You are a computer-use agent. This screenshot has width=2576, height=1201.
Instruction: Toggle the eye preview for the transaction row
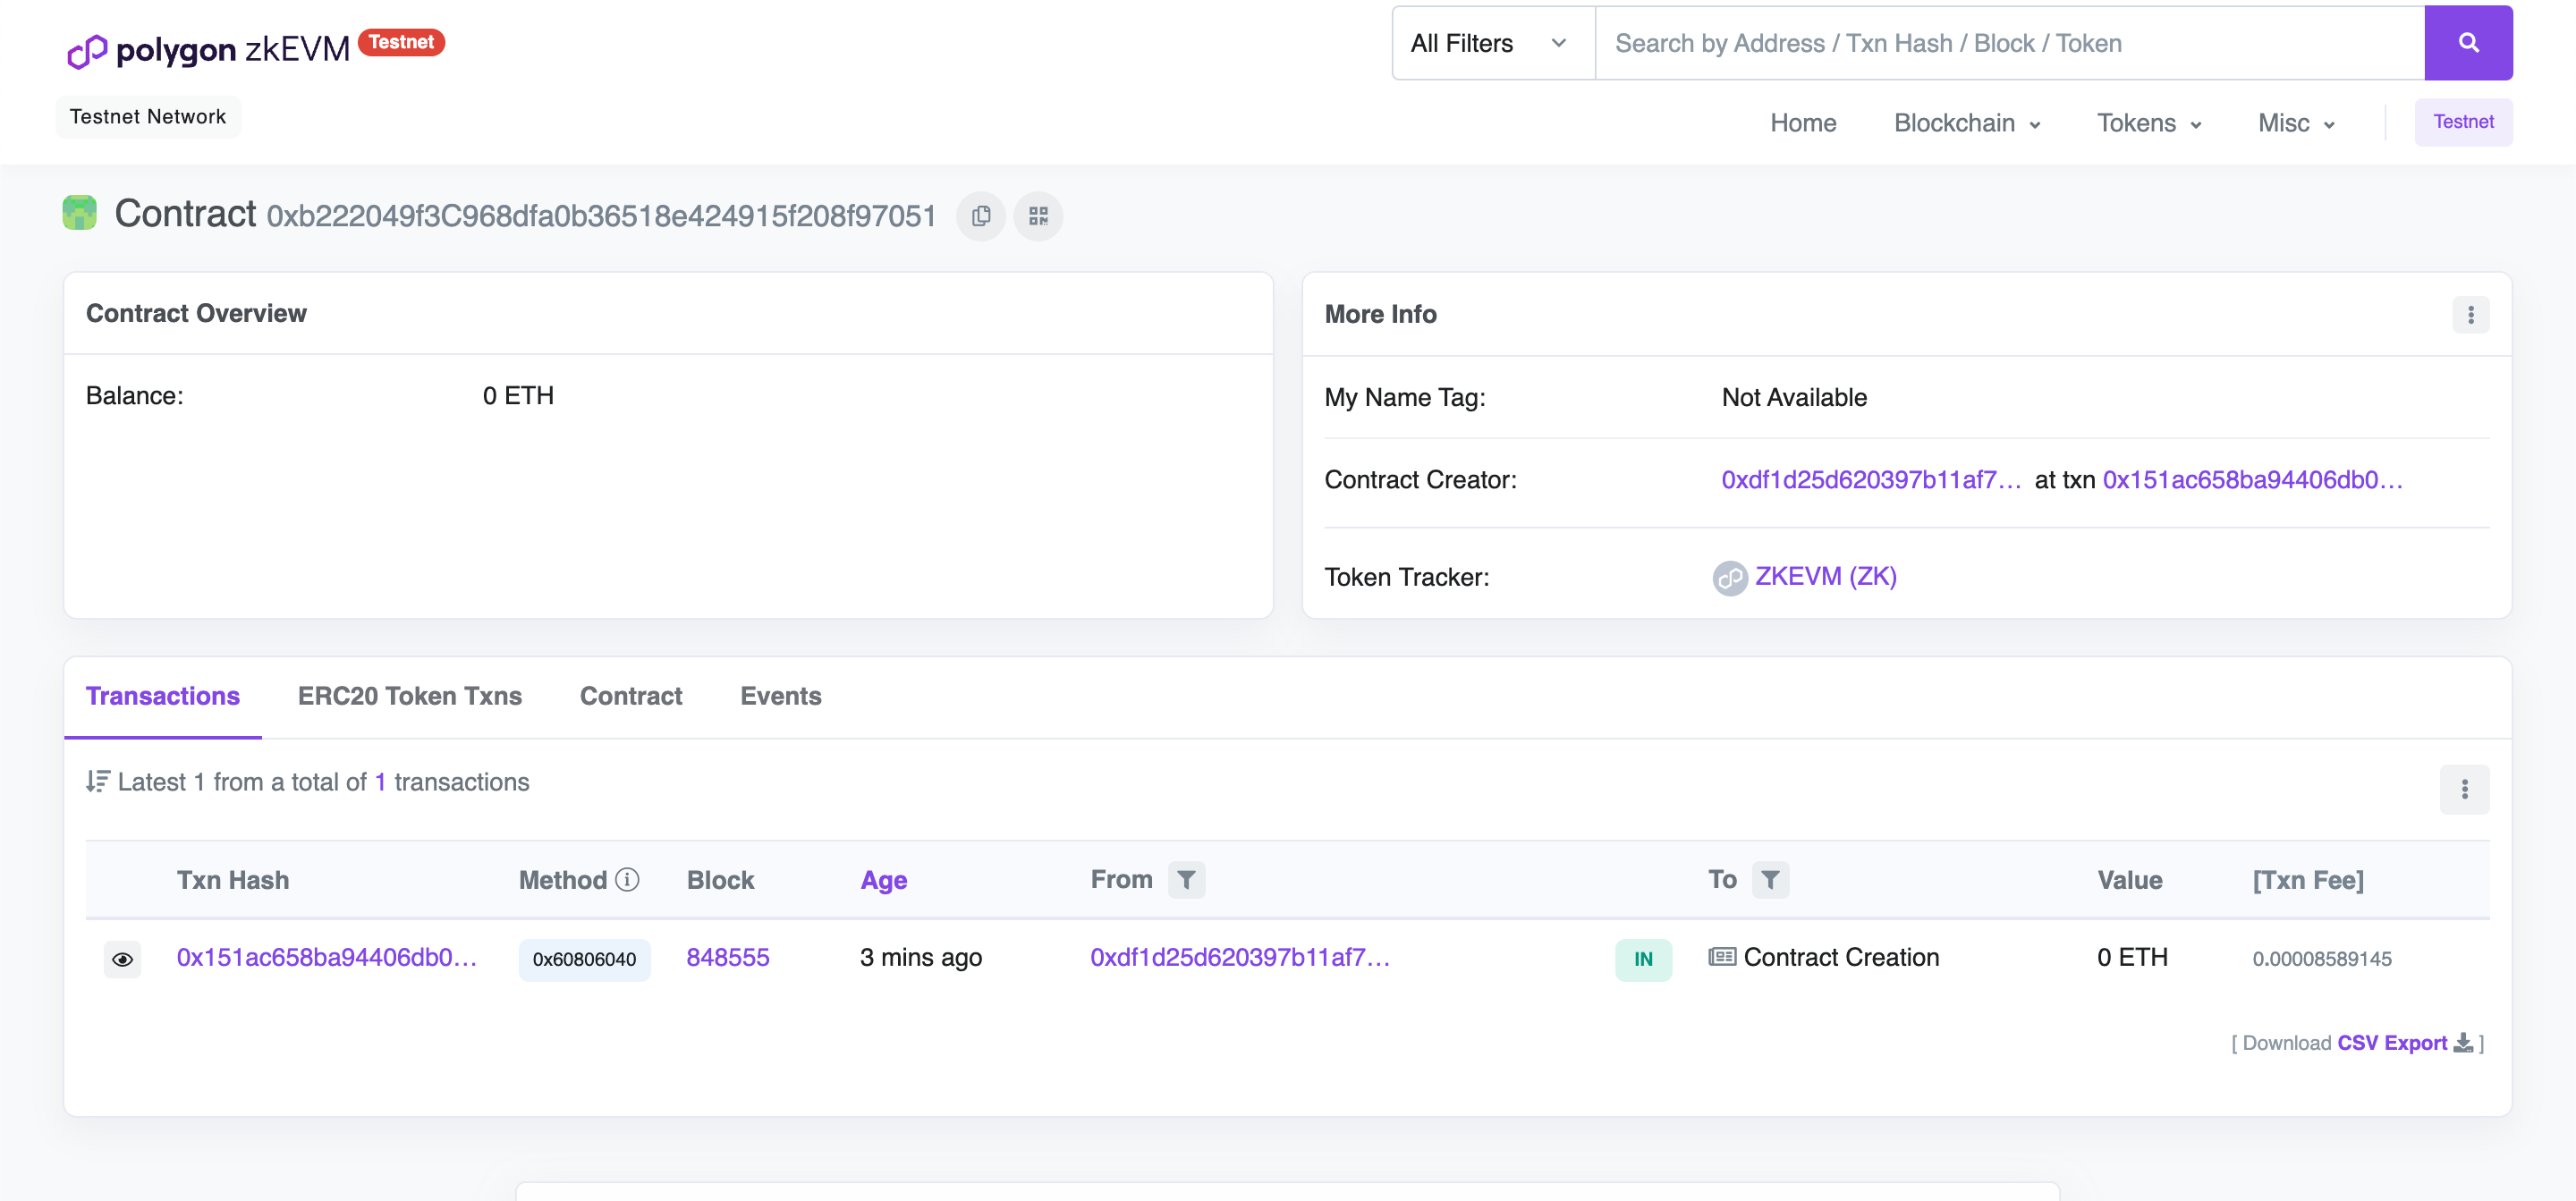[122, 959]
